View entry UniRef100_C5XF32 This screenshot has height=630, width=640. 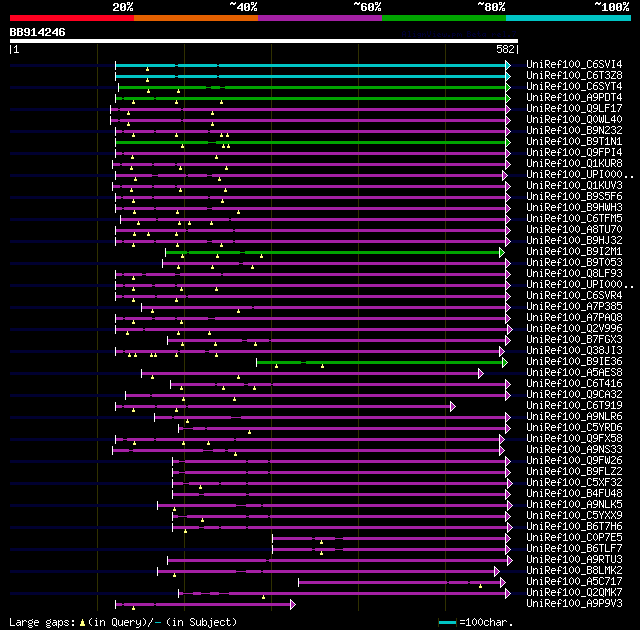574,483
